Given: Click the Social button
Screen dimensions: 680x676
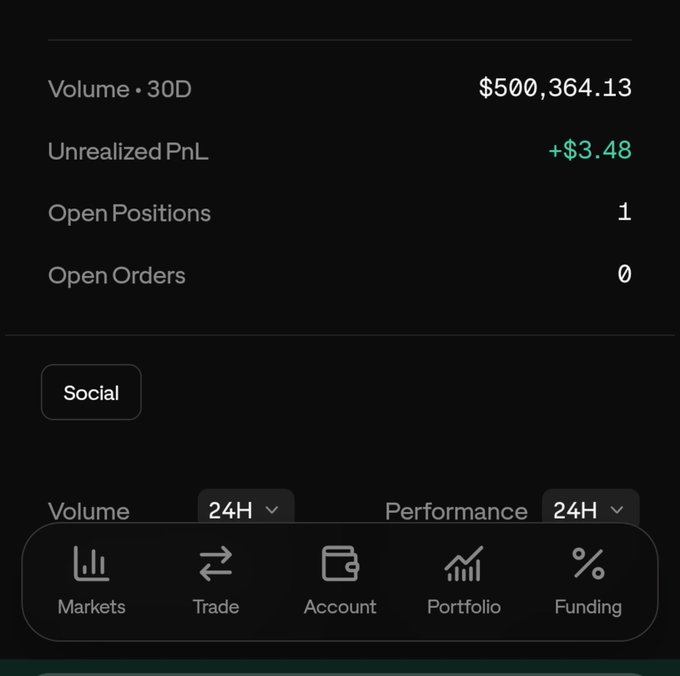Looking at the screenshot, I should point(91,392).
